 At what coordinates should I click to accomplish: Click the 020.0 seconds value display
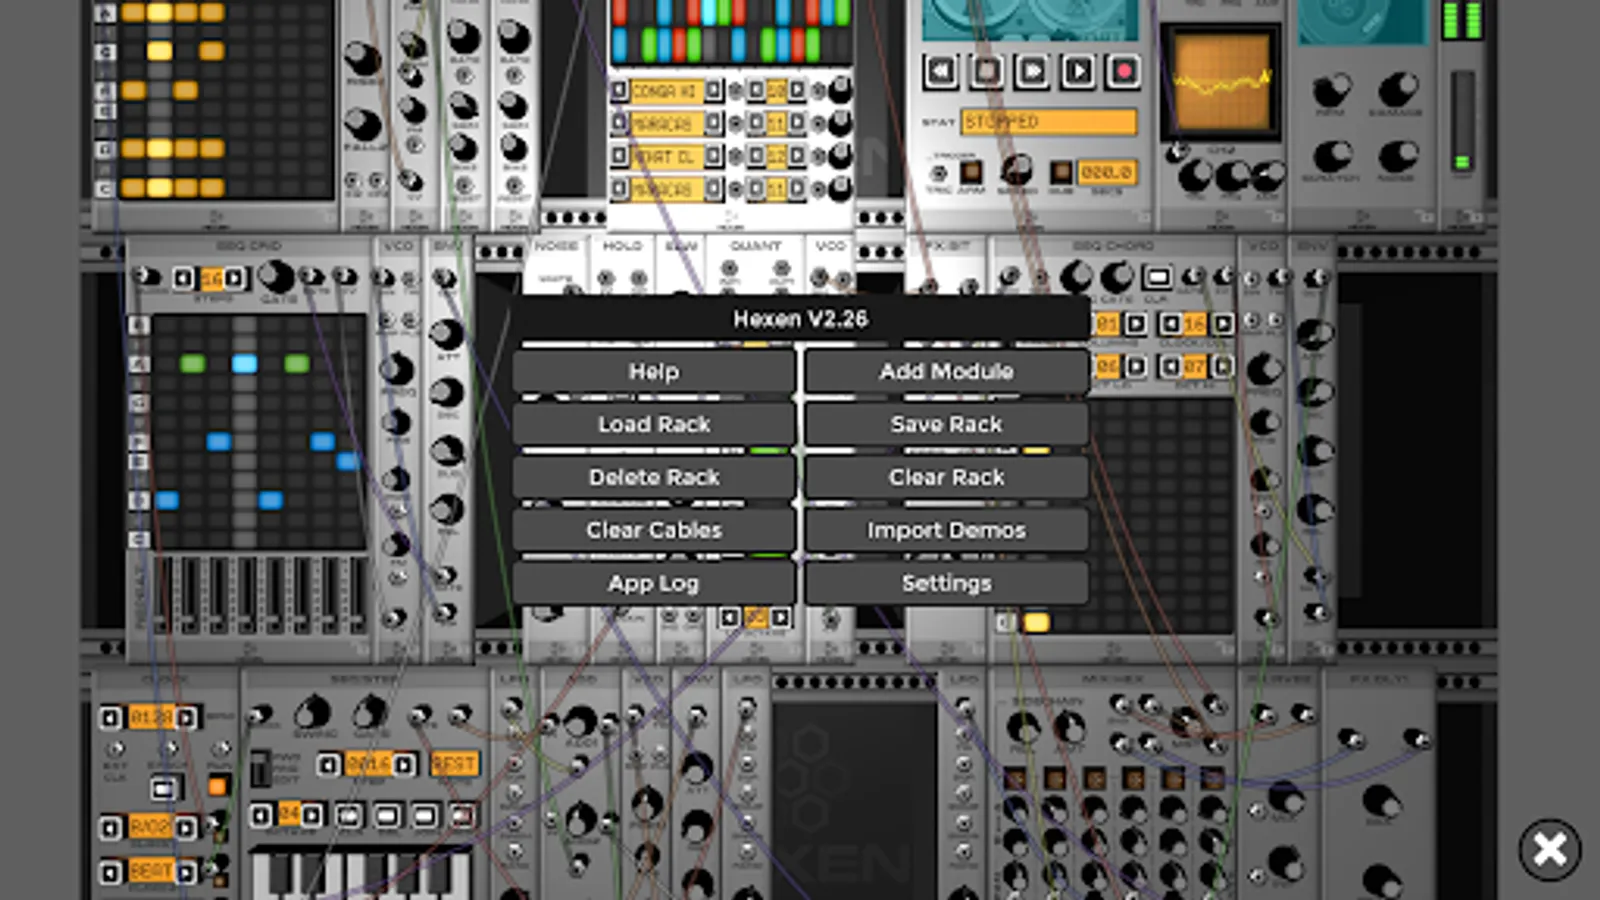1106,173
